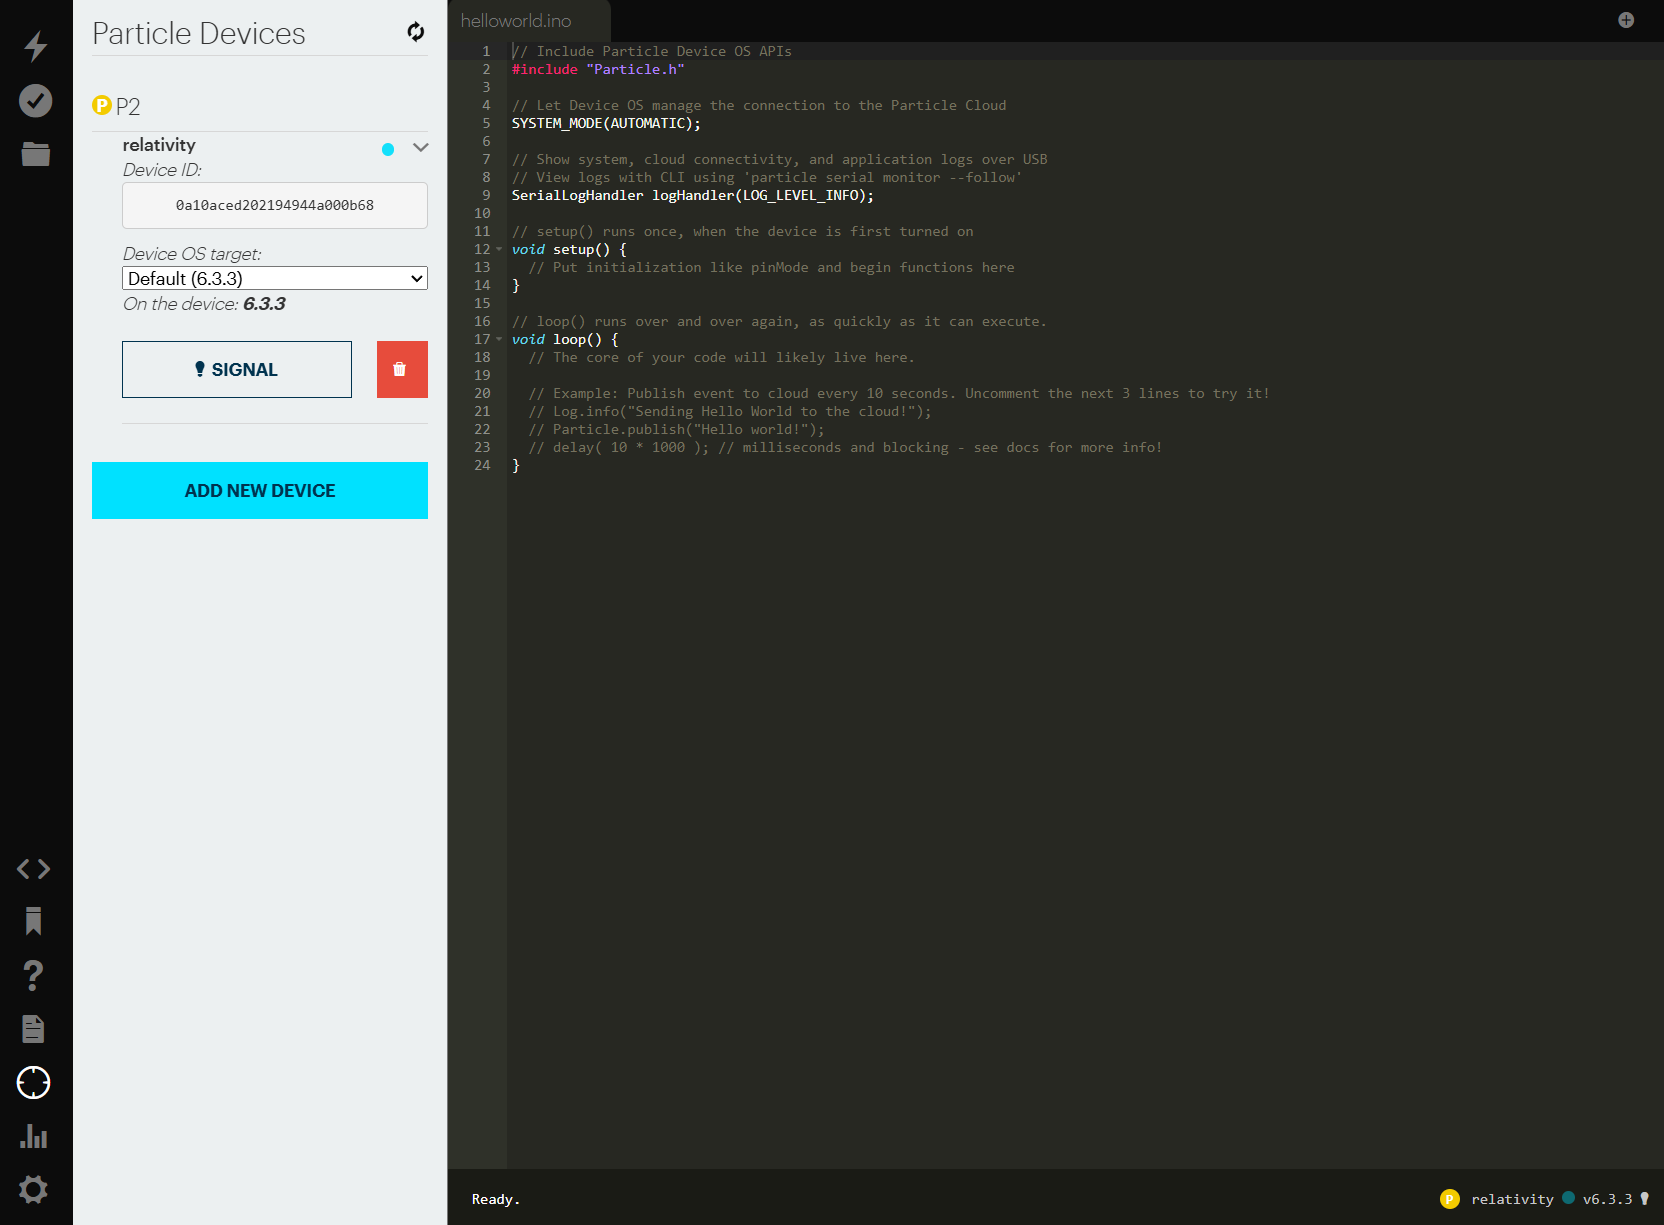This screenshot has height=1225, width=1664.
Task: Browse libraries via the bookmark icon
Action: tap(34, 921)
